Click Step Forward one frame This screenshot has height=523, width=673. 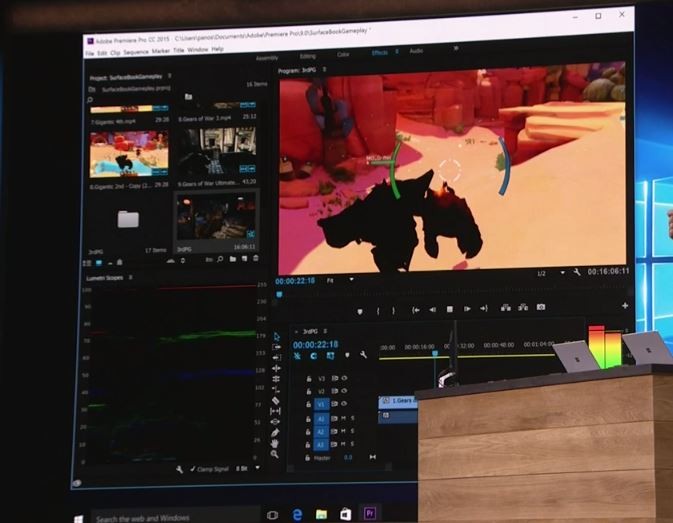coord(467,308)
